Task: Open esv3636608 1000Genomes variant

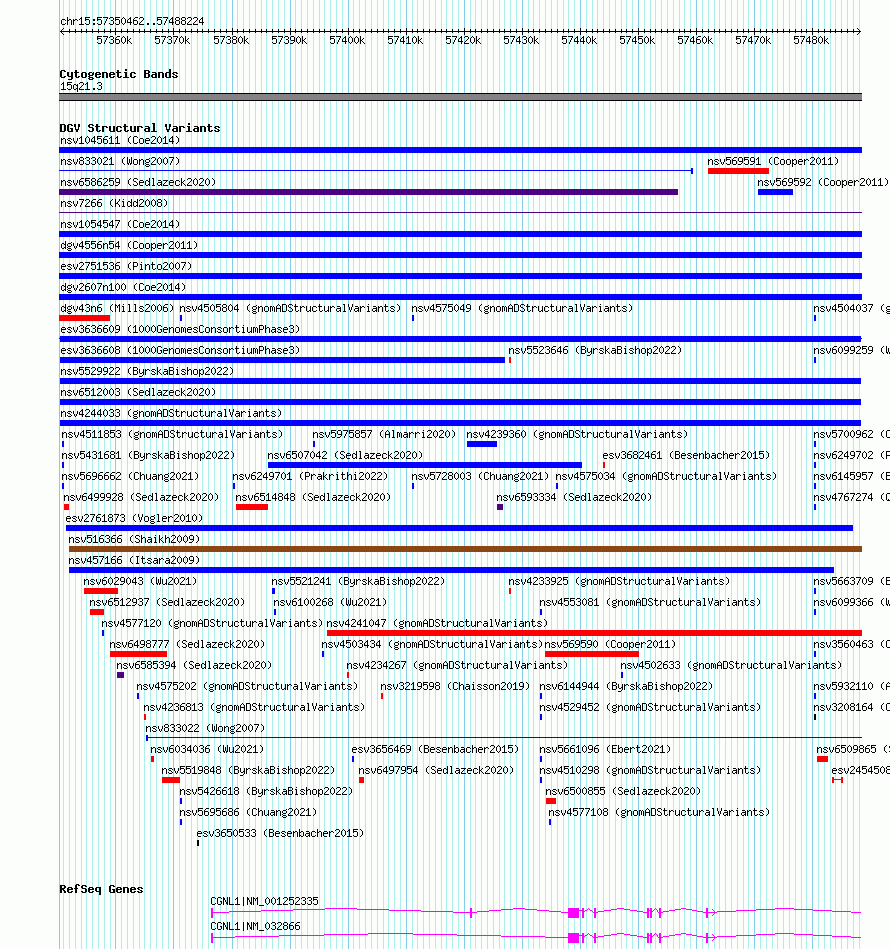Action: [282, 360]
